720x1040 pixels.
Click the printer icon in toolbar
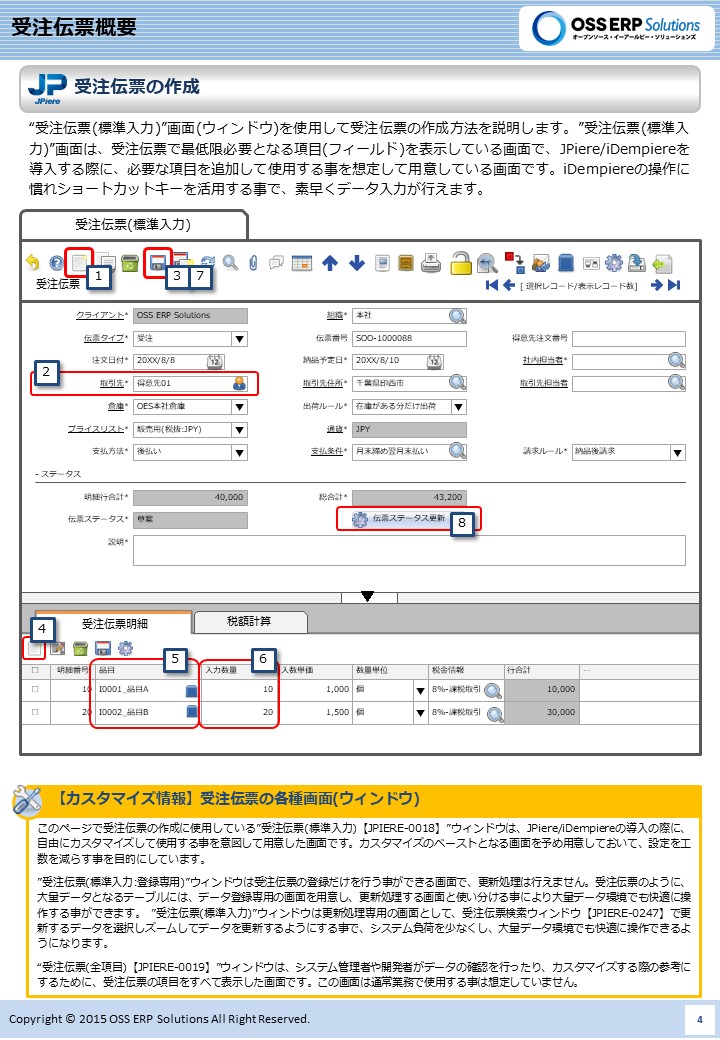(x=431, y=263)
